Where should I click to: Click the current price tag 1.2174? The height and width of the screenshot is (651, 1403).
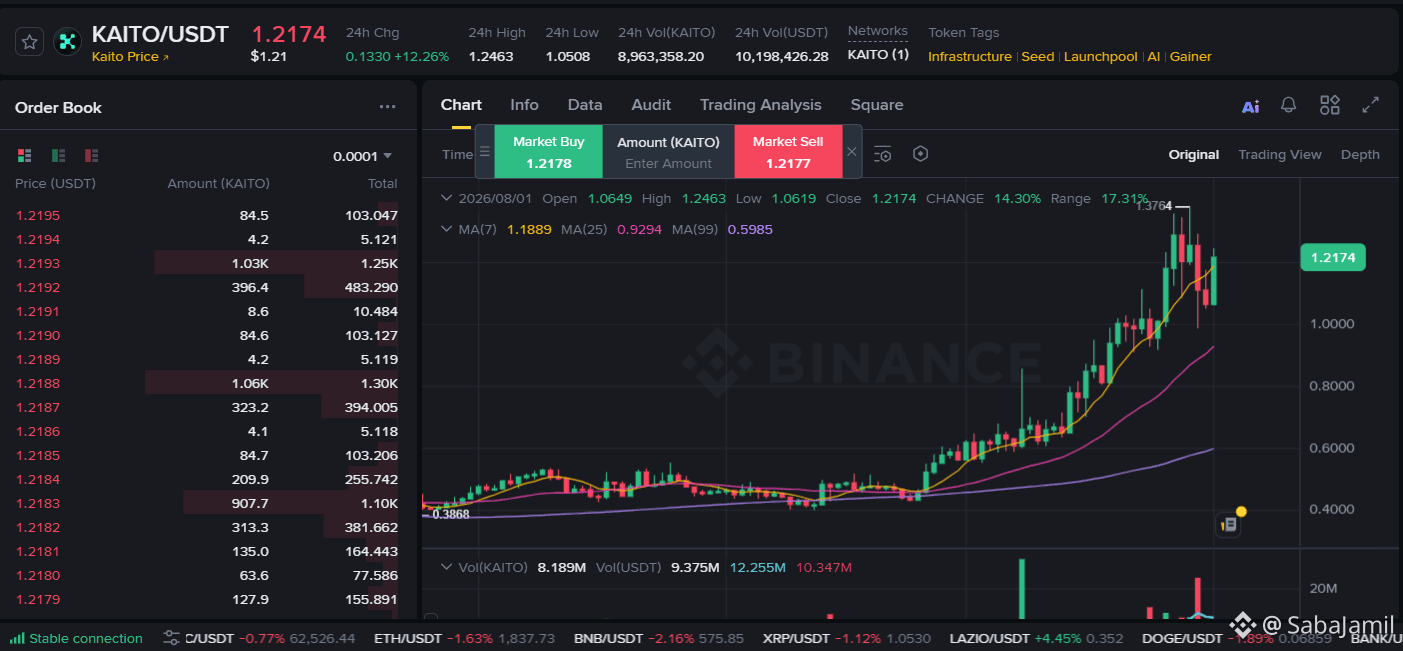click(1332, 257)
